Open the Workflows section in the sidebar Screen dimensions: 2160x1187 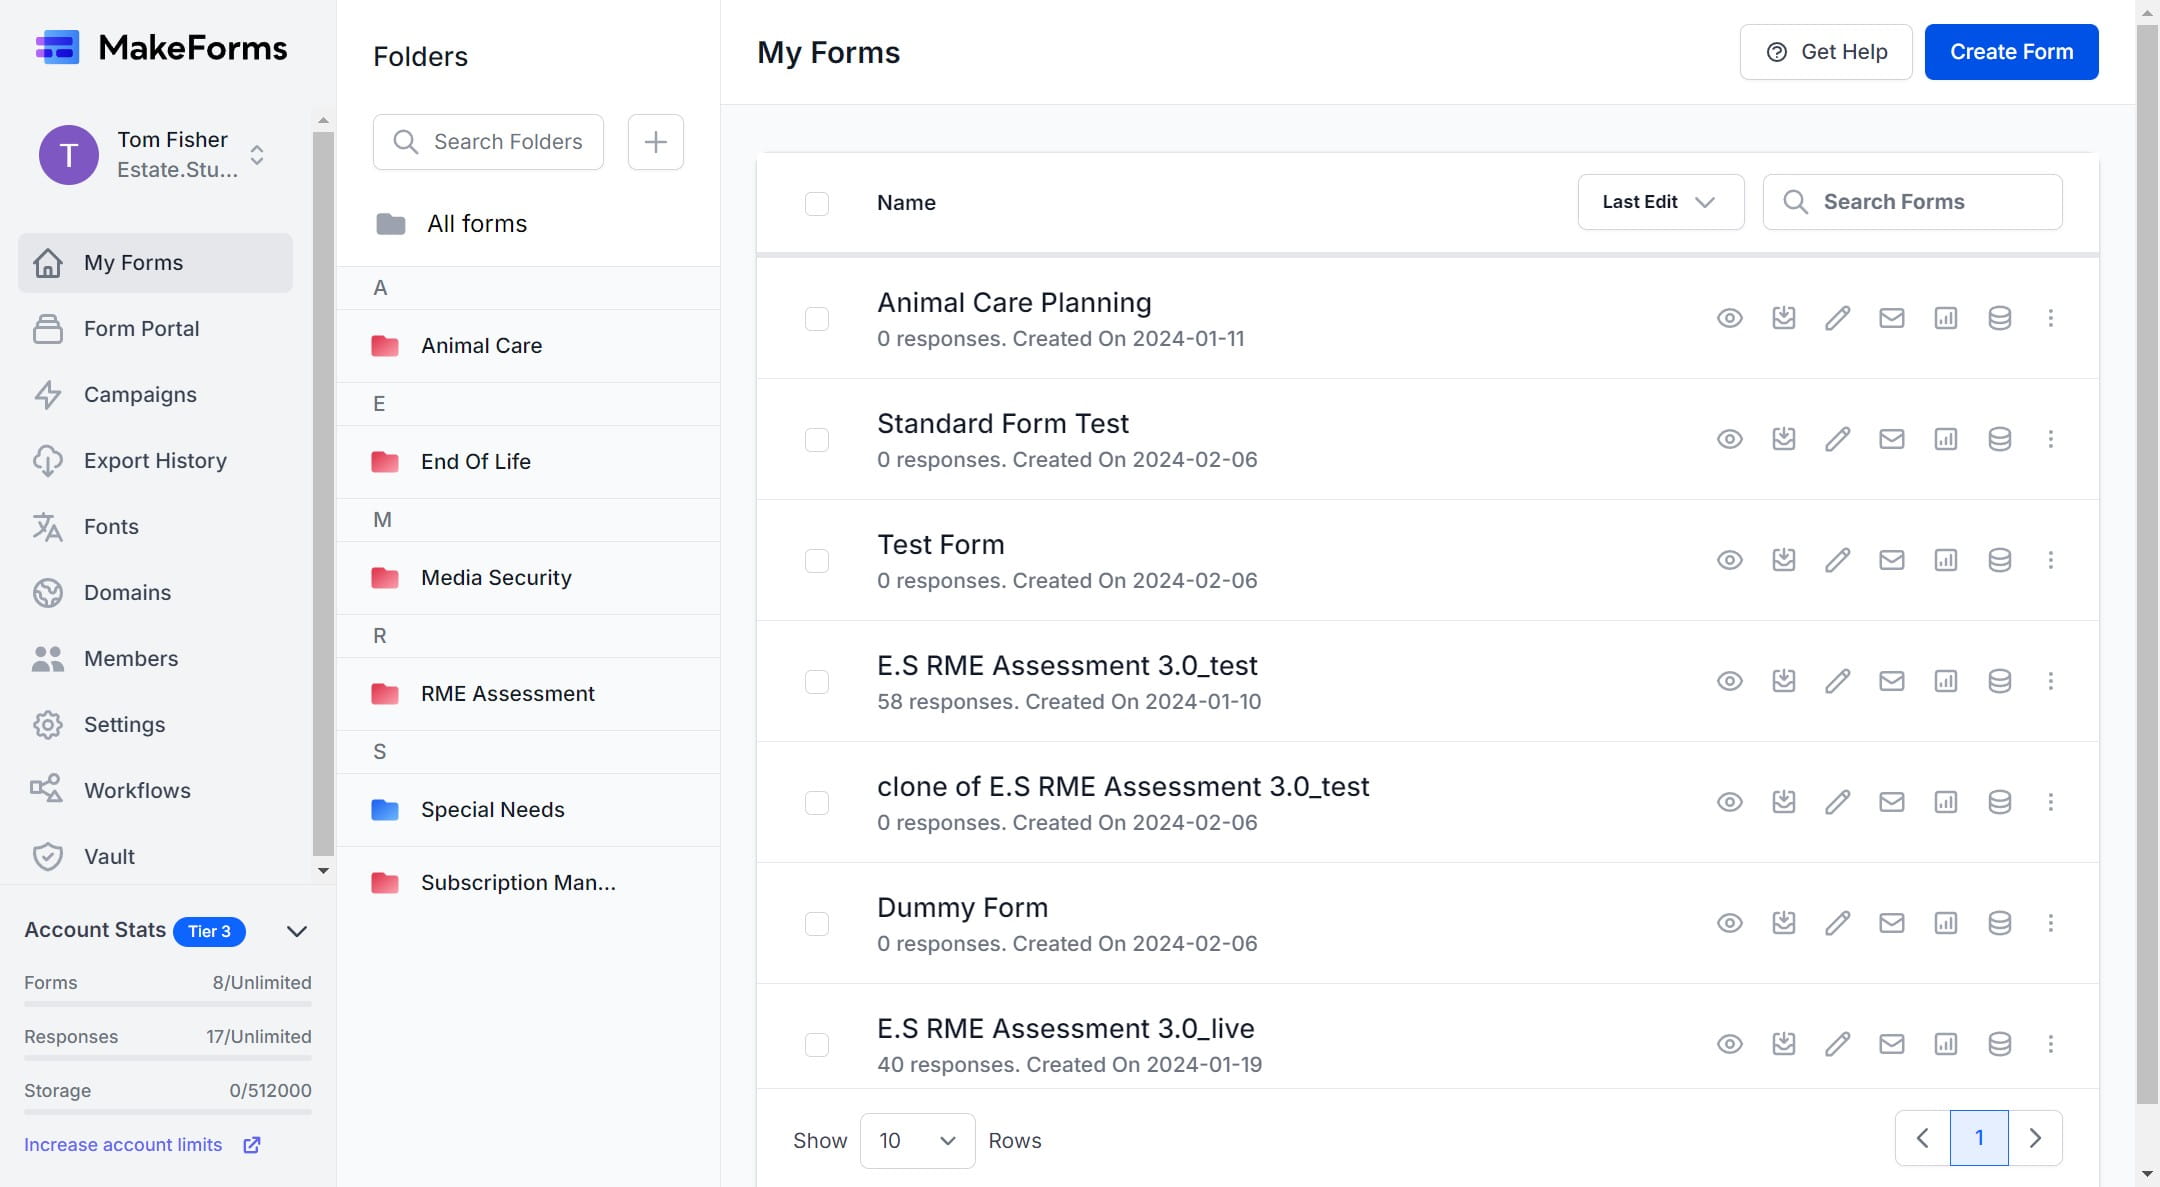click(x=137, y=790)
